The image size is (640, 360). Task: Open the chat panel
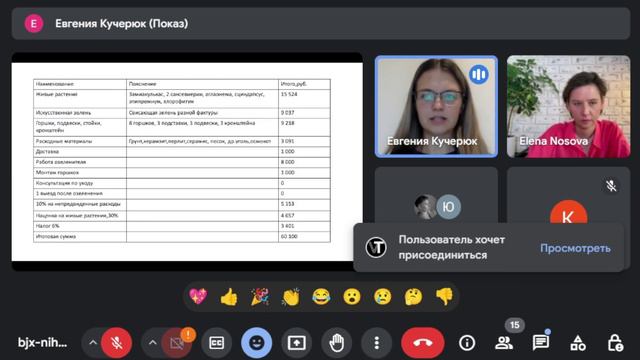point(541,343)
